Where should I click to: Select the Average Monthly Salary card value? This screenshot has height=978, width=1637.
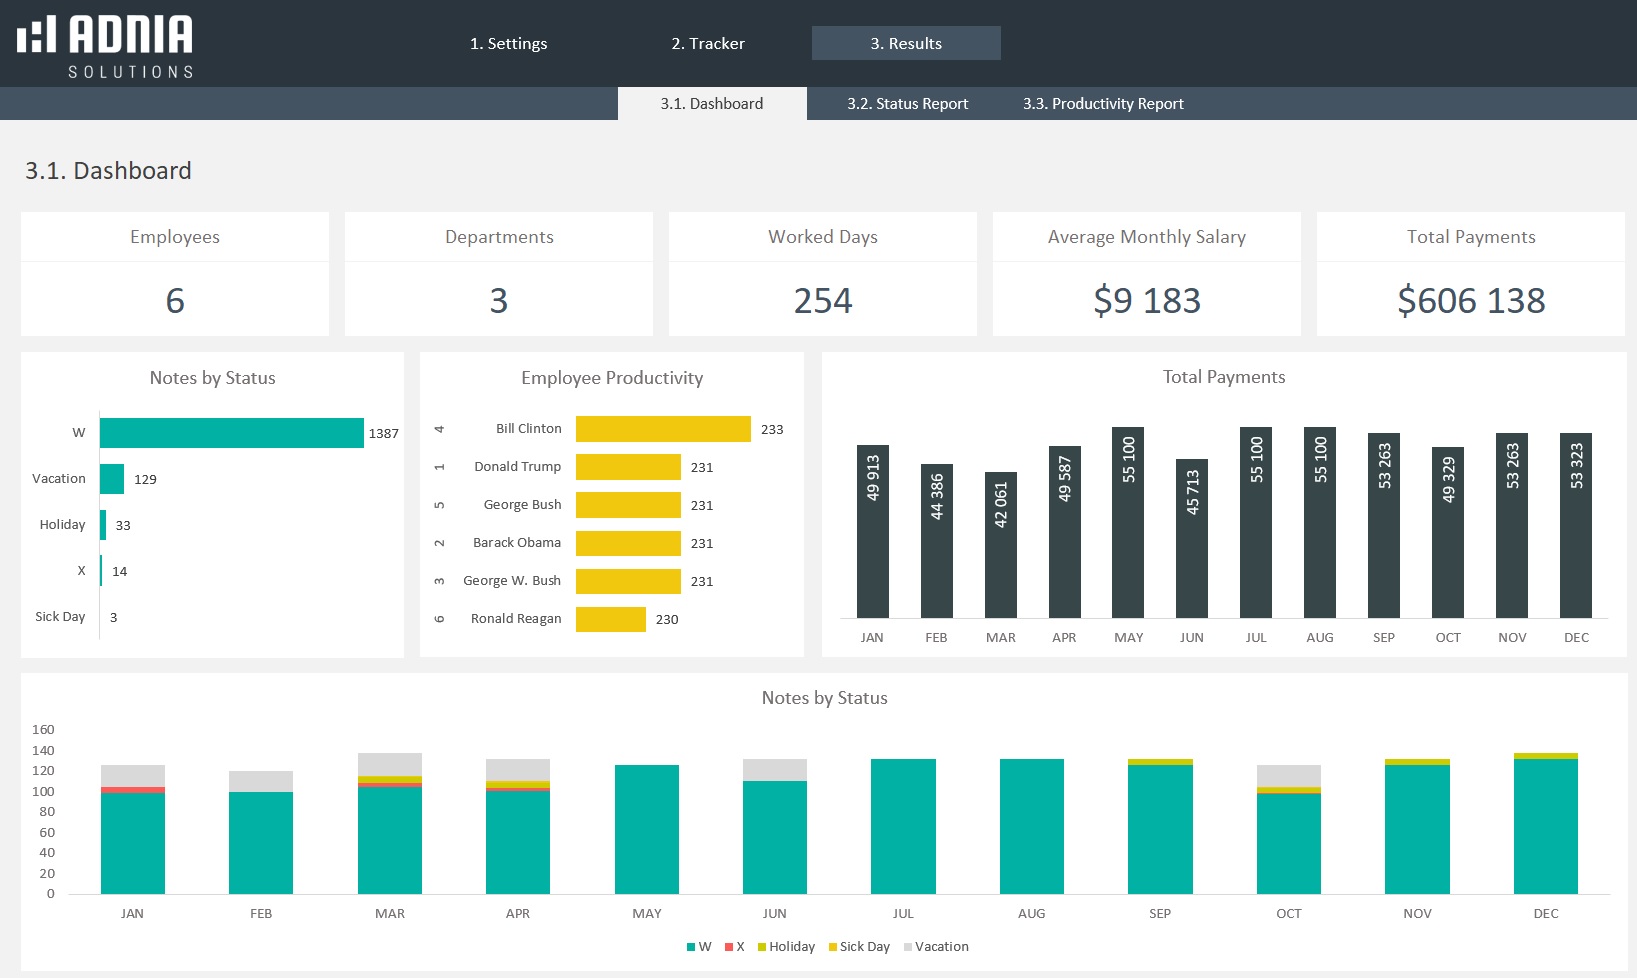[x=1146, y=300]
